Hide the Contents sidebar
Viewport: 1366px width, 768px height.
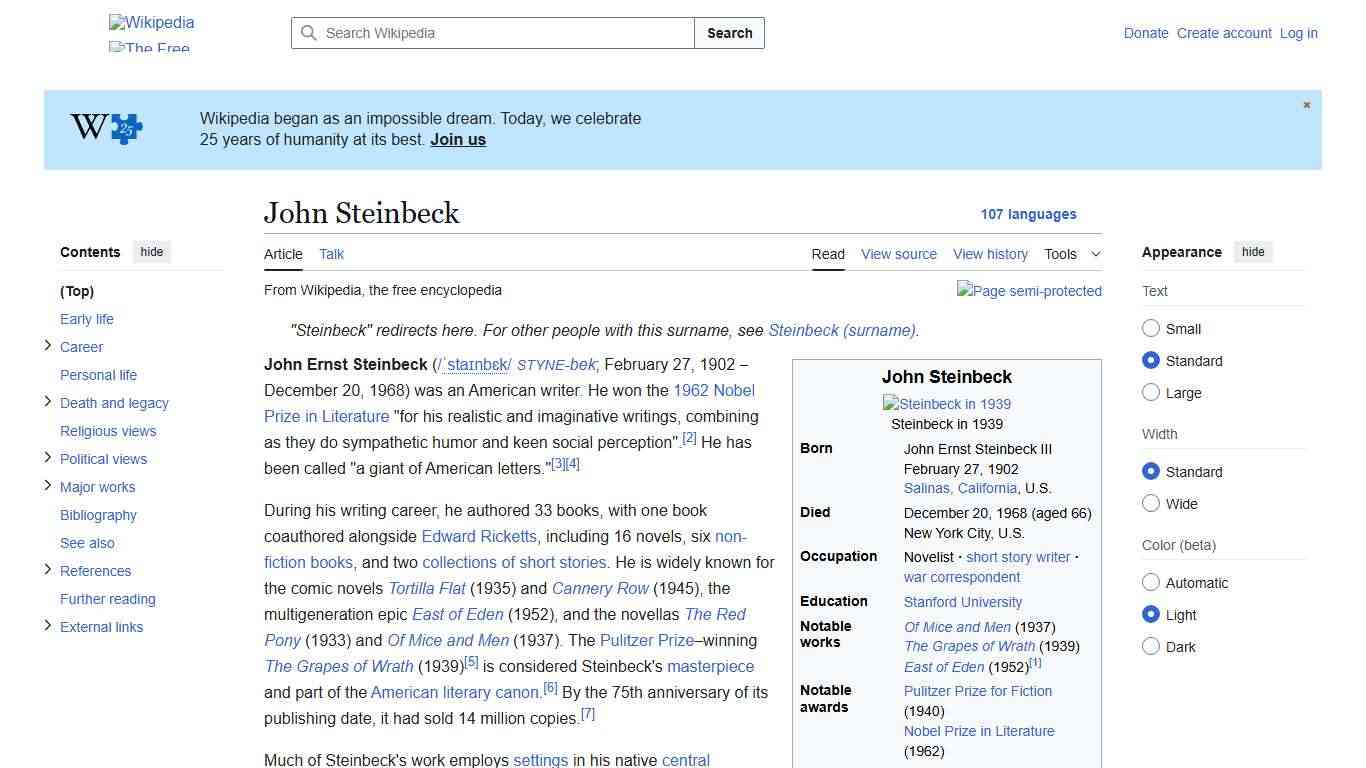[x=151, y=251]
